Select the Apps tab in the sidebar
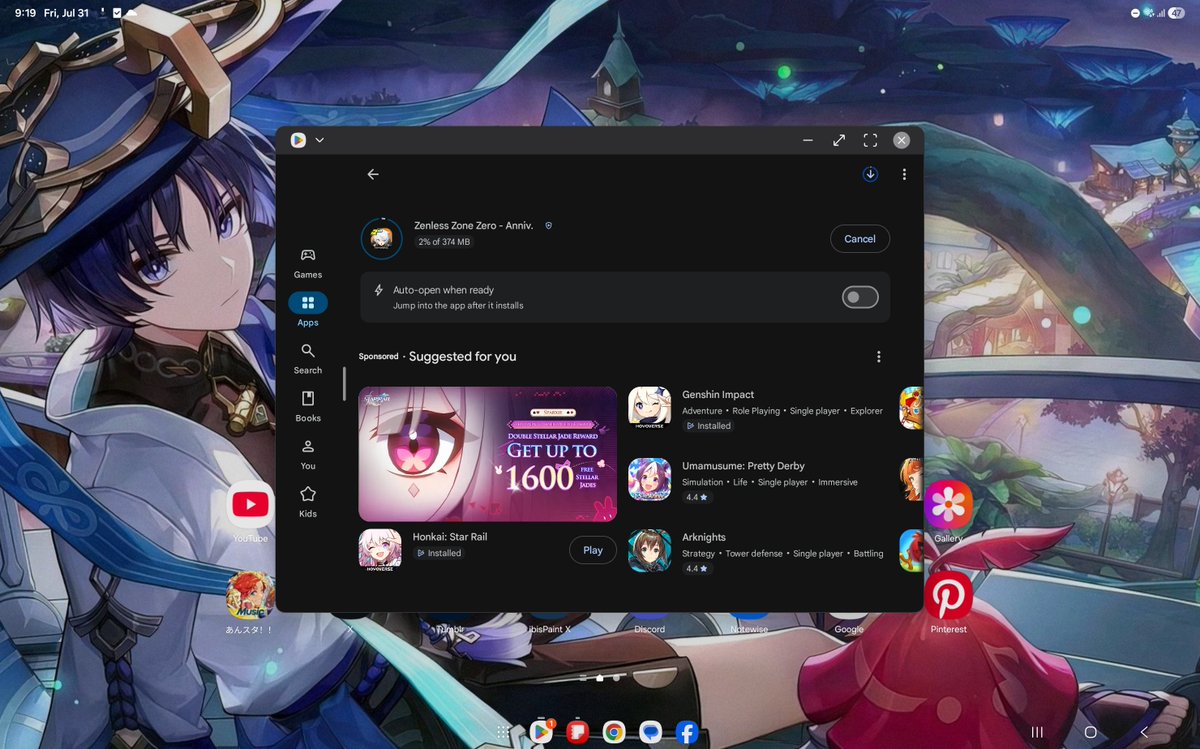1200x749 pixels. click(308, 310)
